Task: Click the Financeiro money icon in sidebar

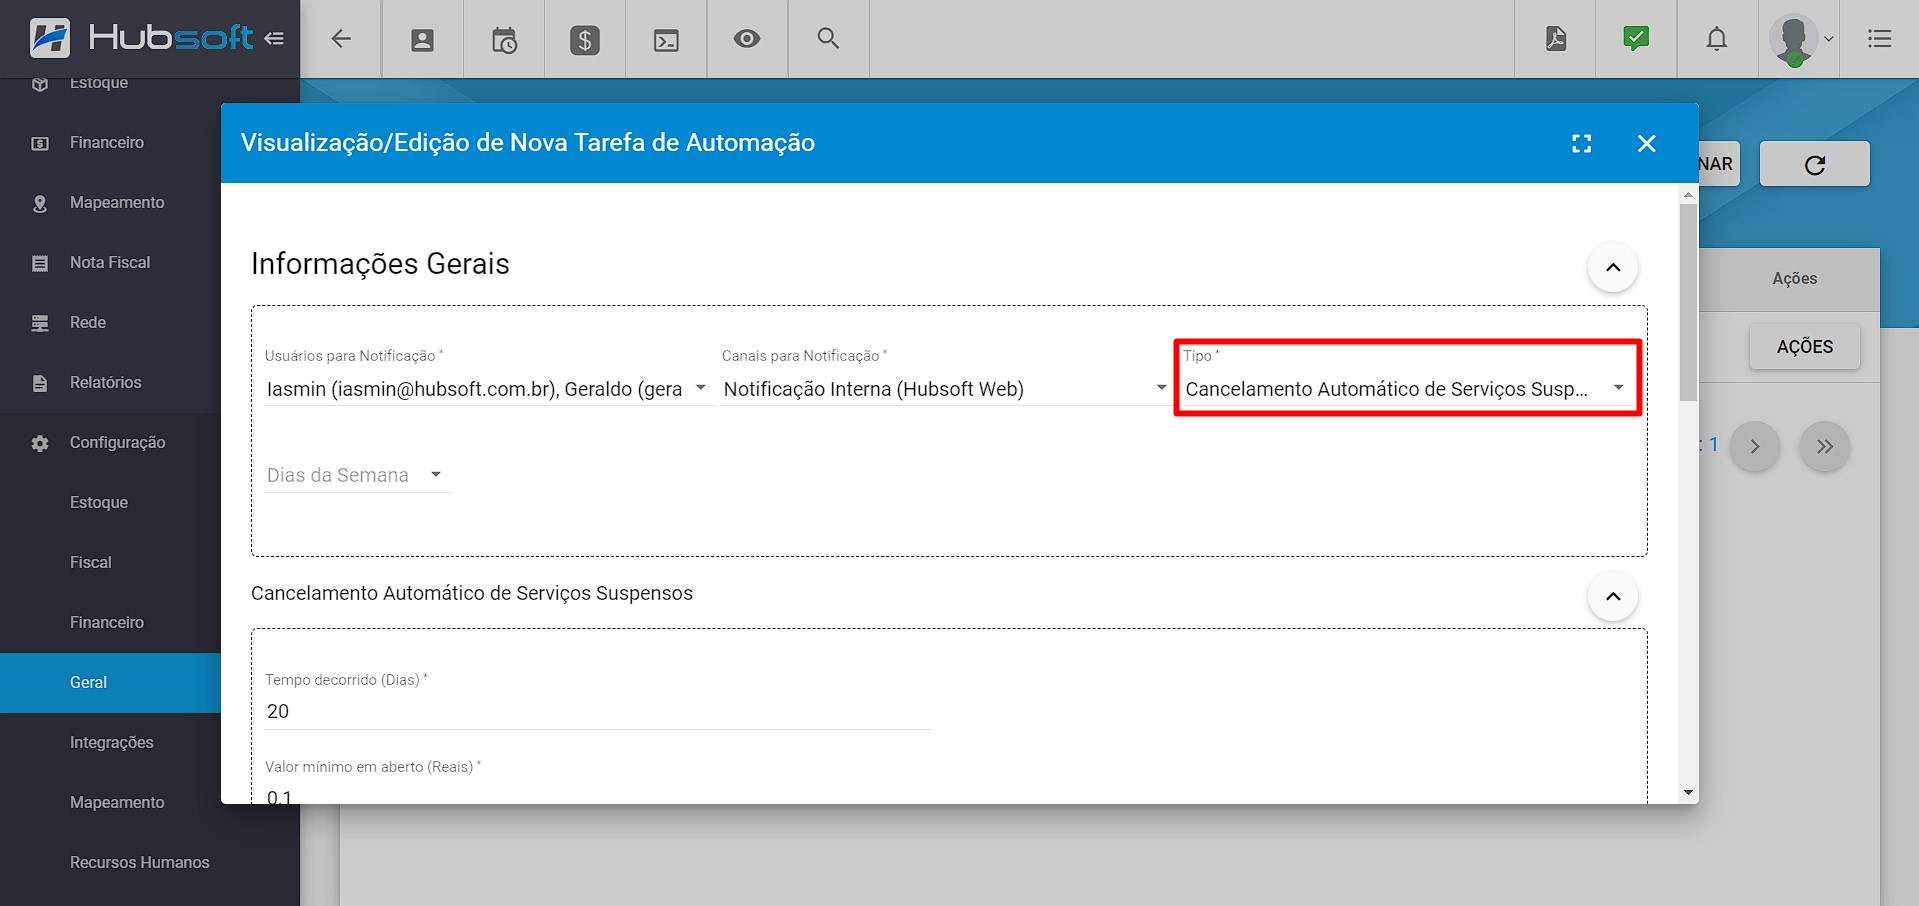Action: click(x=40, y=143)
